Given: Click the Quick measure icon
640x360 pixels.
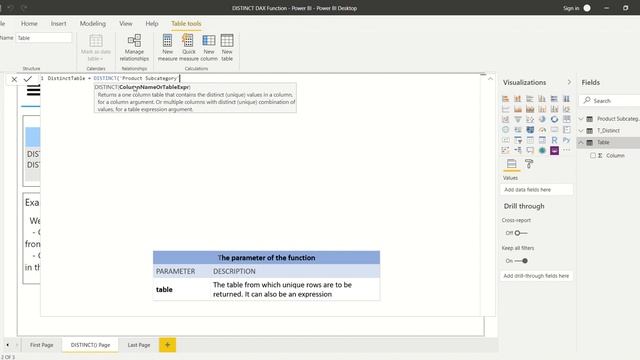Looking at the screenshot, I should coord(189,47).
